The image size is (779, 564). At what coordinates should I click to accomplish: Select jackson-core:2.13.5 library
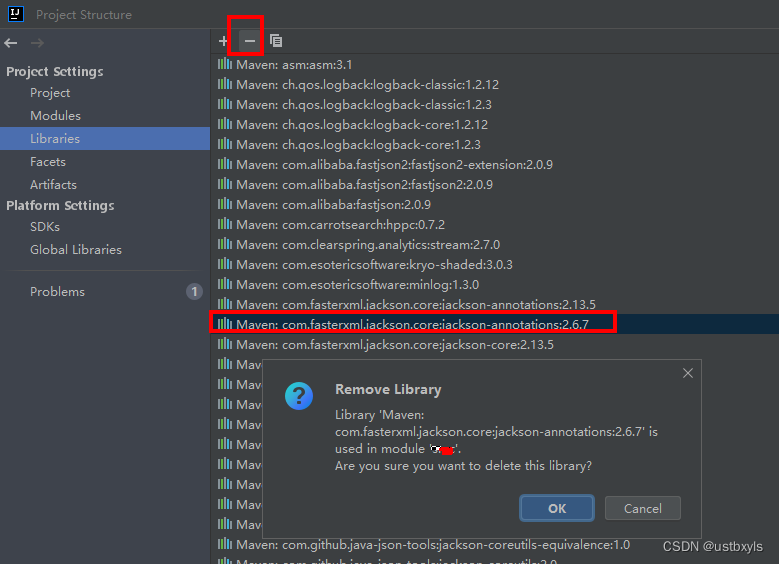pyautogui.click(x=394, y=345)
